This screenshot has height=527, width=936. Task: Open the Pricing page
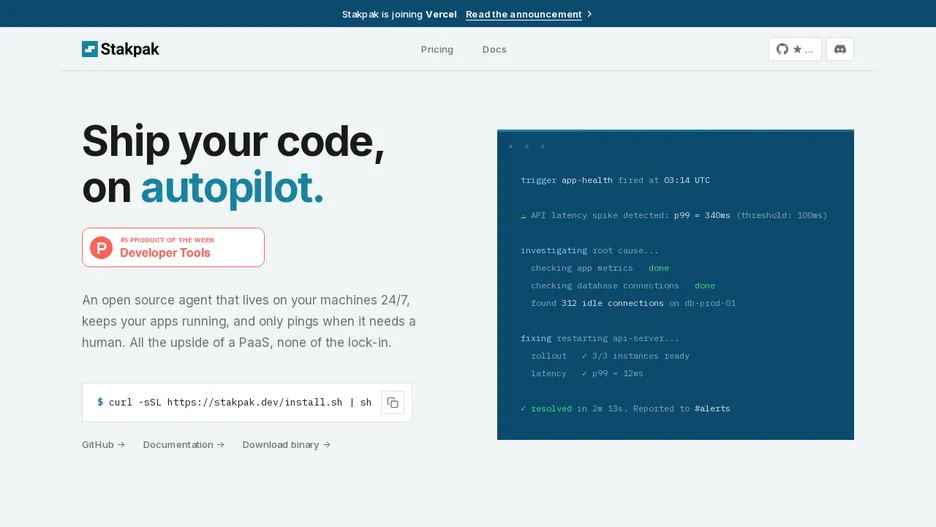click(437, 50)
